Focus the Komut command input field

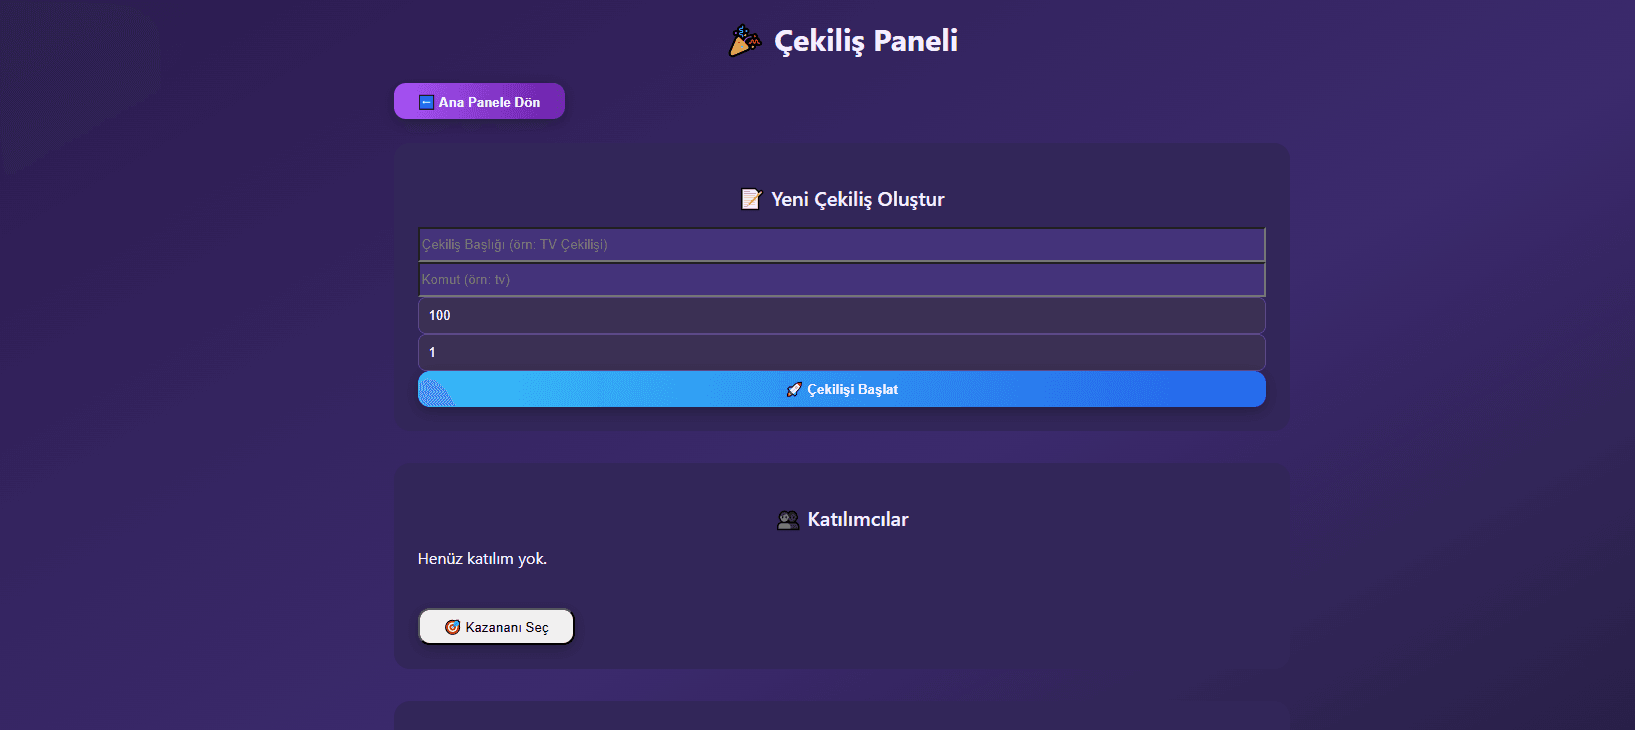[x=841, y=280]
